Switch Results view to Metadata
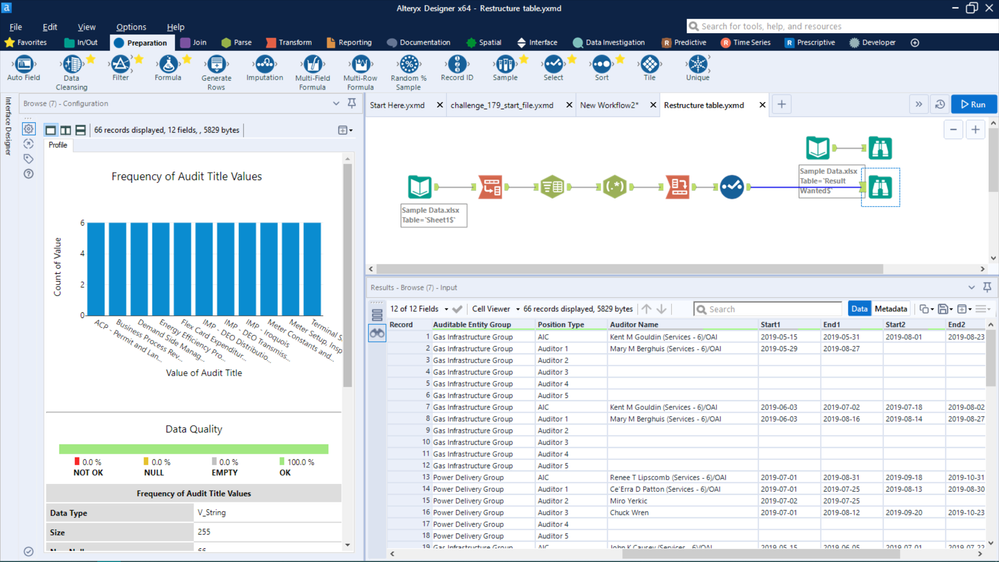Screen dimensions: 999x562 [x=891, y=309]
